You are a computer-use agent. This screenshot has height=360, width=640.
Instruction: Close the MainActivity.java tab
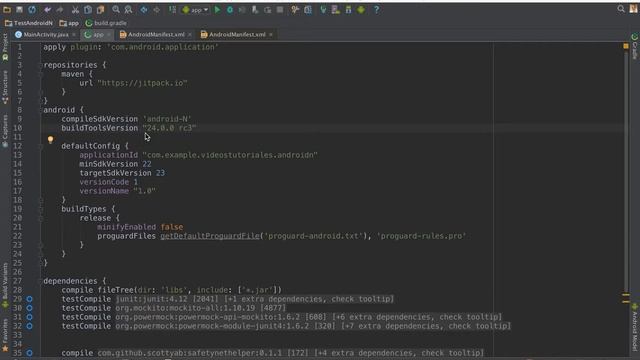coord(74,35)
